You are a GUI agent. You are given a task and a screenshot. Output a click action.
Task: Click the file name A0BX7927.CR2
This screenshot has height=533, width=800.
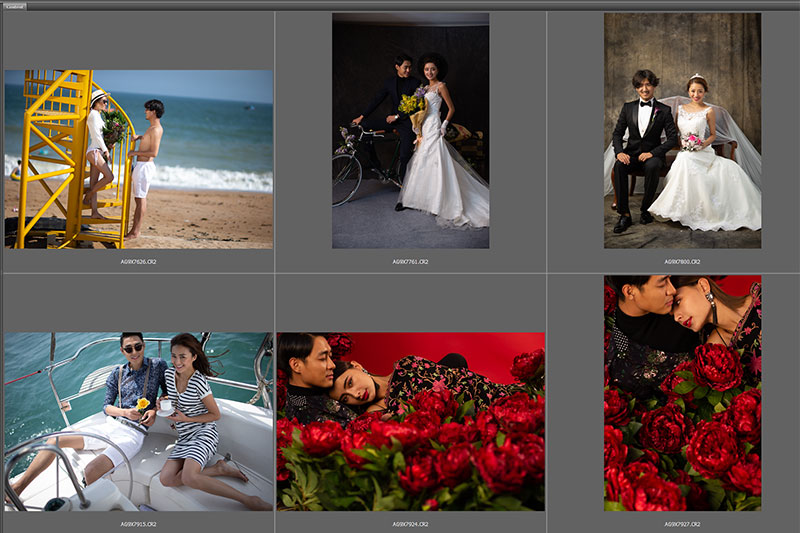tap(682, 524)
